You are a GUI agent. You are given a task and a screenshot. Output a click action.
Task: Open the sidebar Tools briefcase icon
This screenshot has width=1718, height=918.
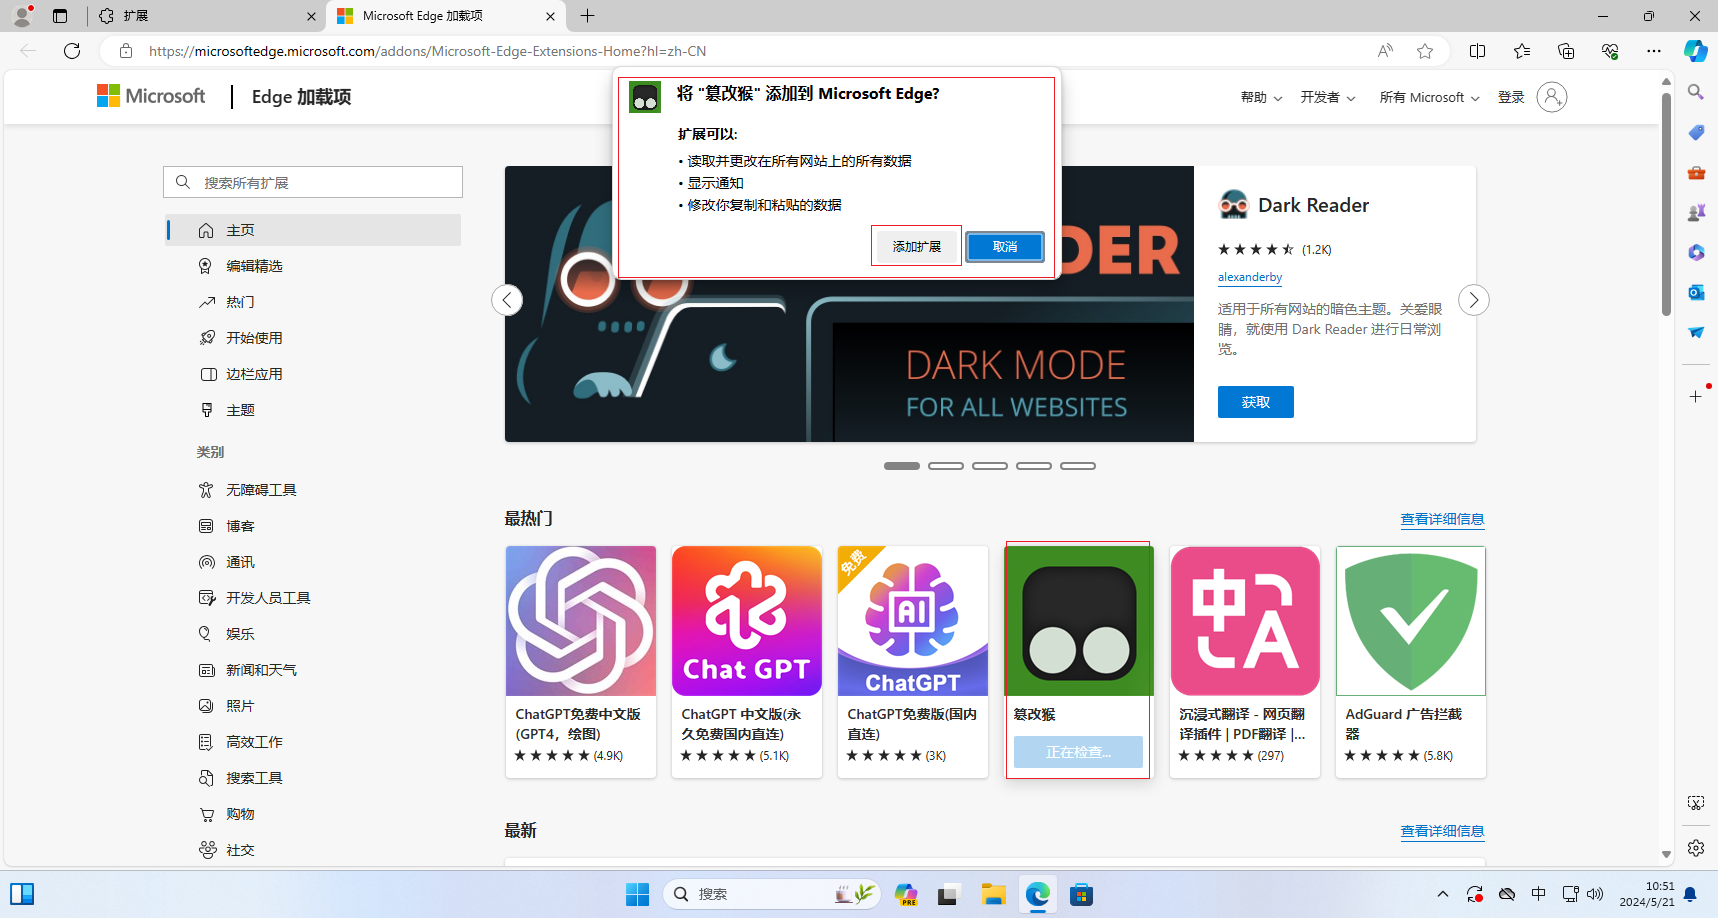point(1695,172)
